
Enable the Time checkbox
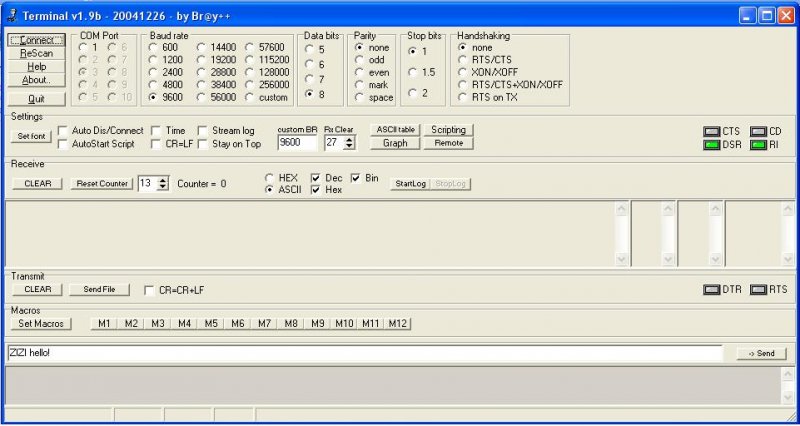156,131
